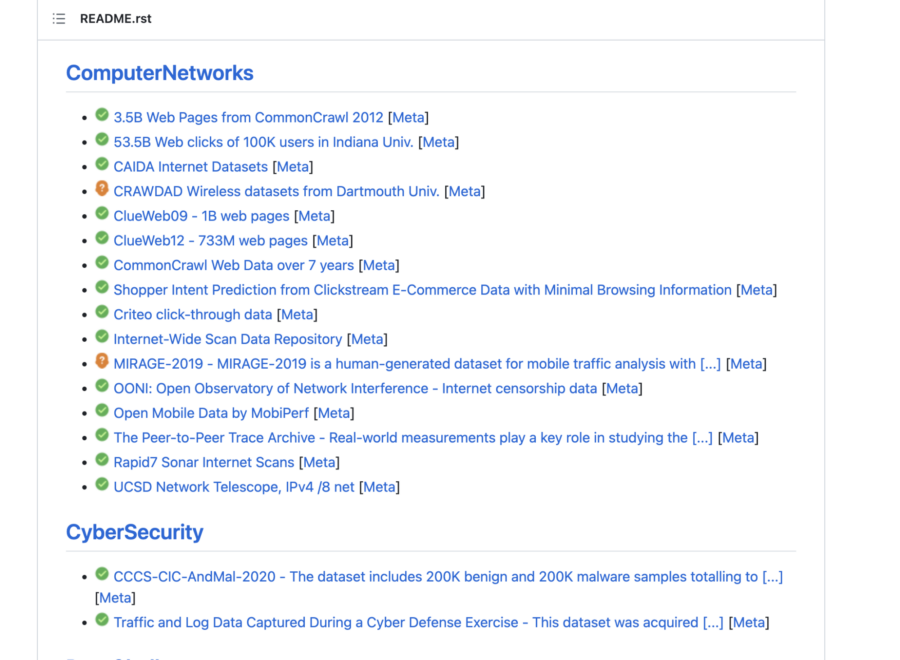Open the table of contents icon beside README.rst
900x660 pixels.
tap(58, 18)
